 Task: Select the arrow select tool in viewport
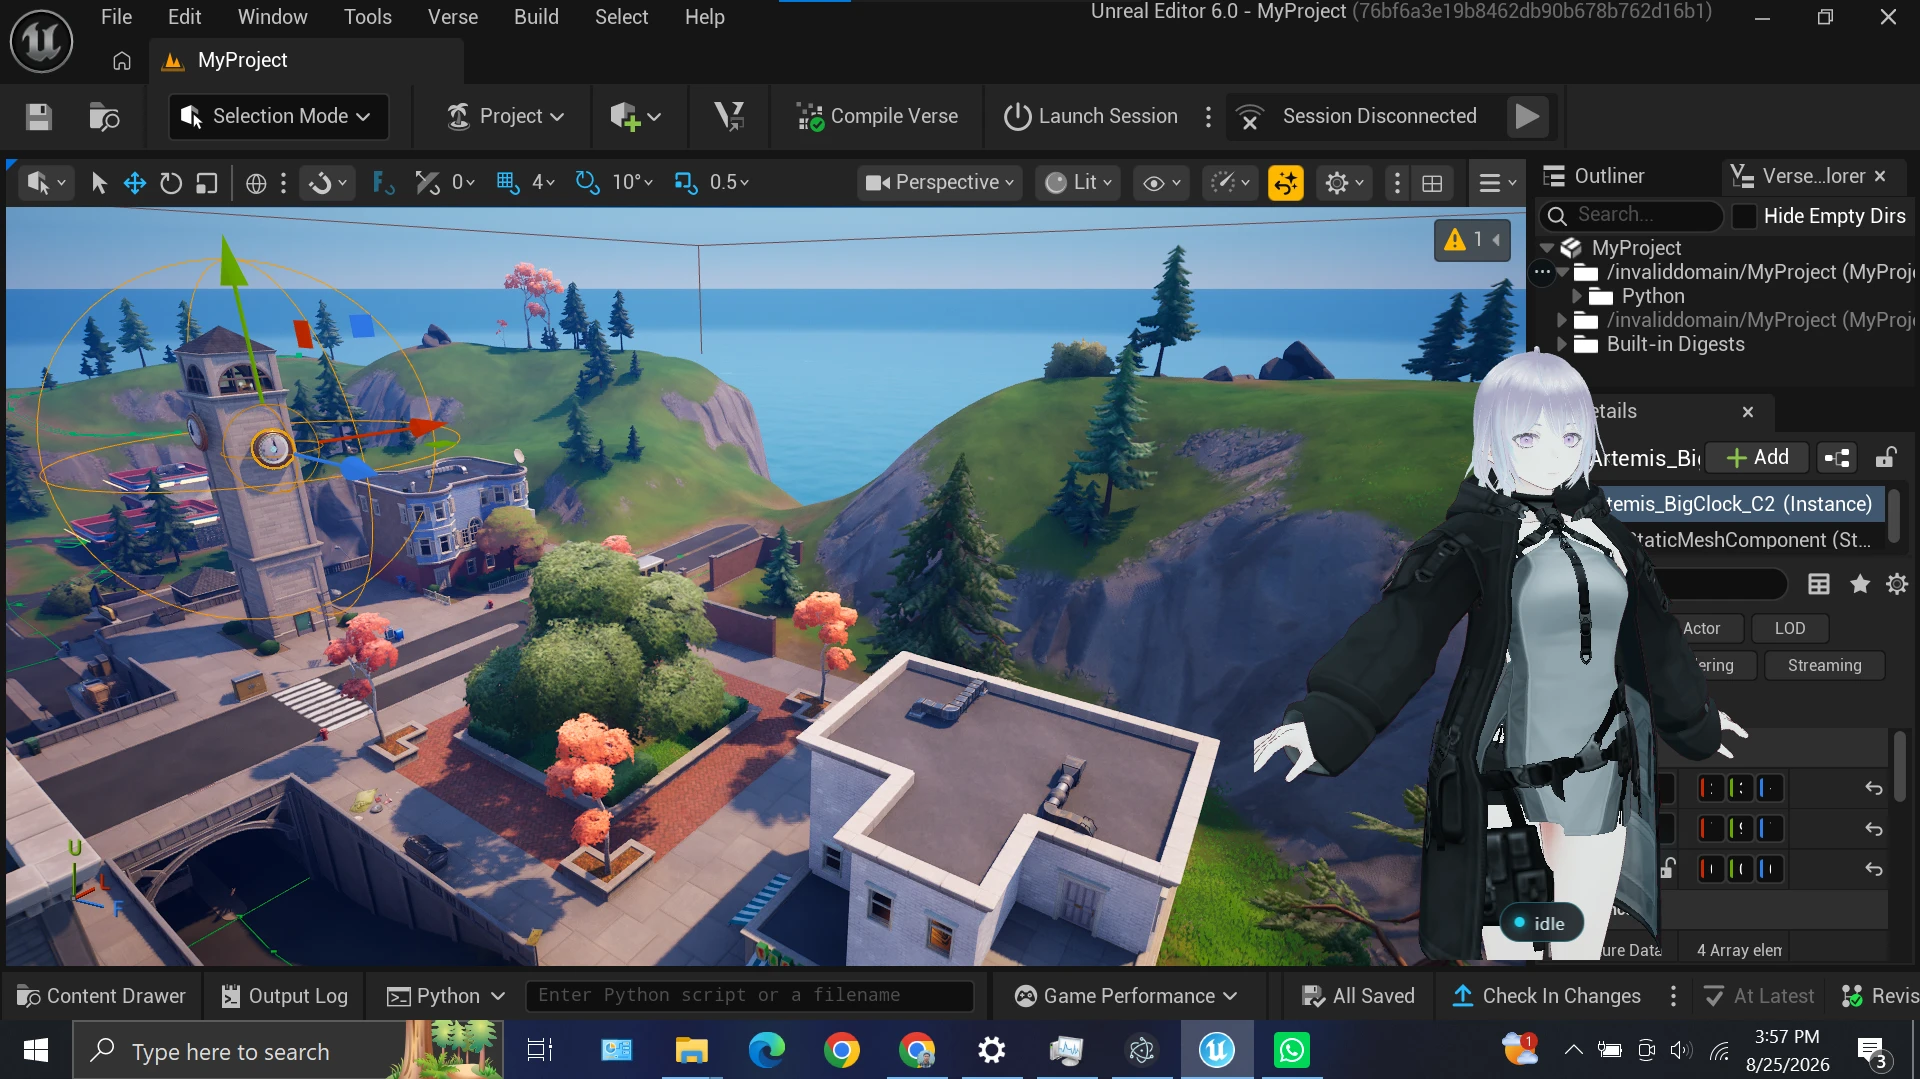click(x=98, y=183)
